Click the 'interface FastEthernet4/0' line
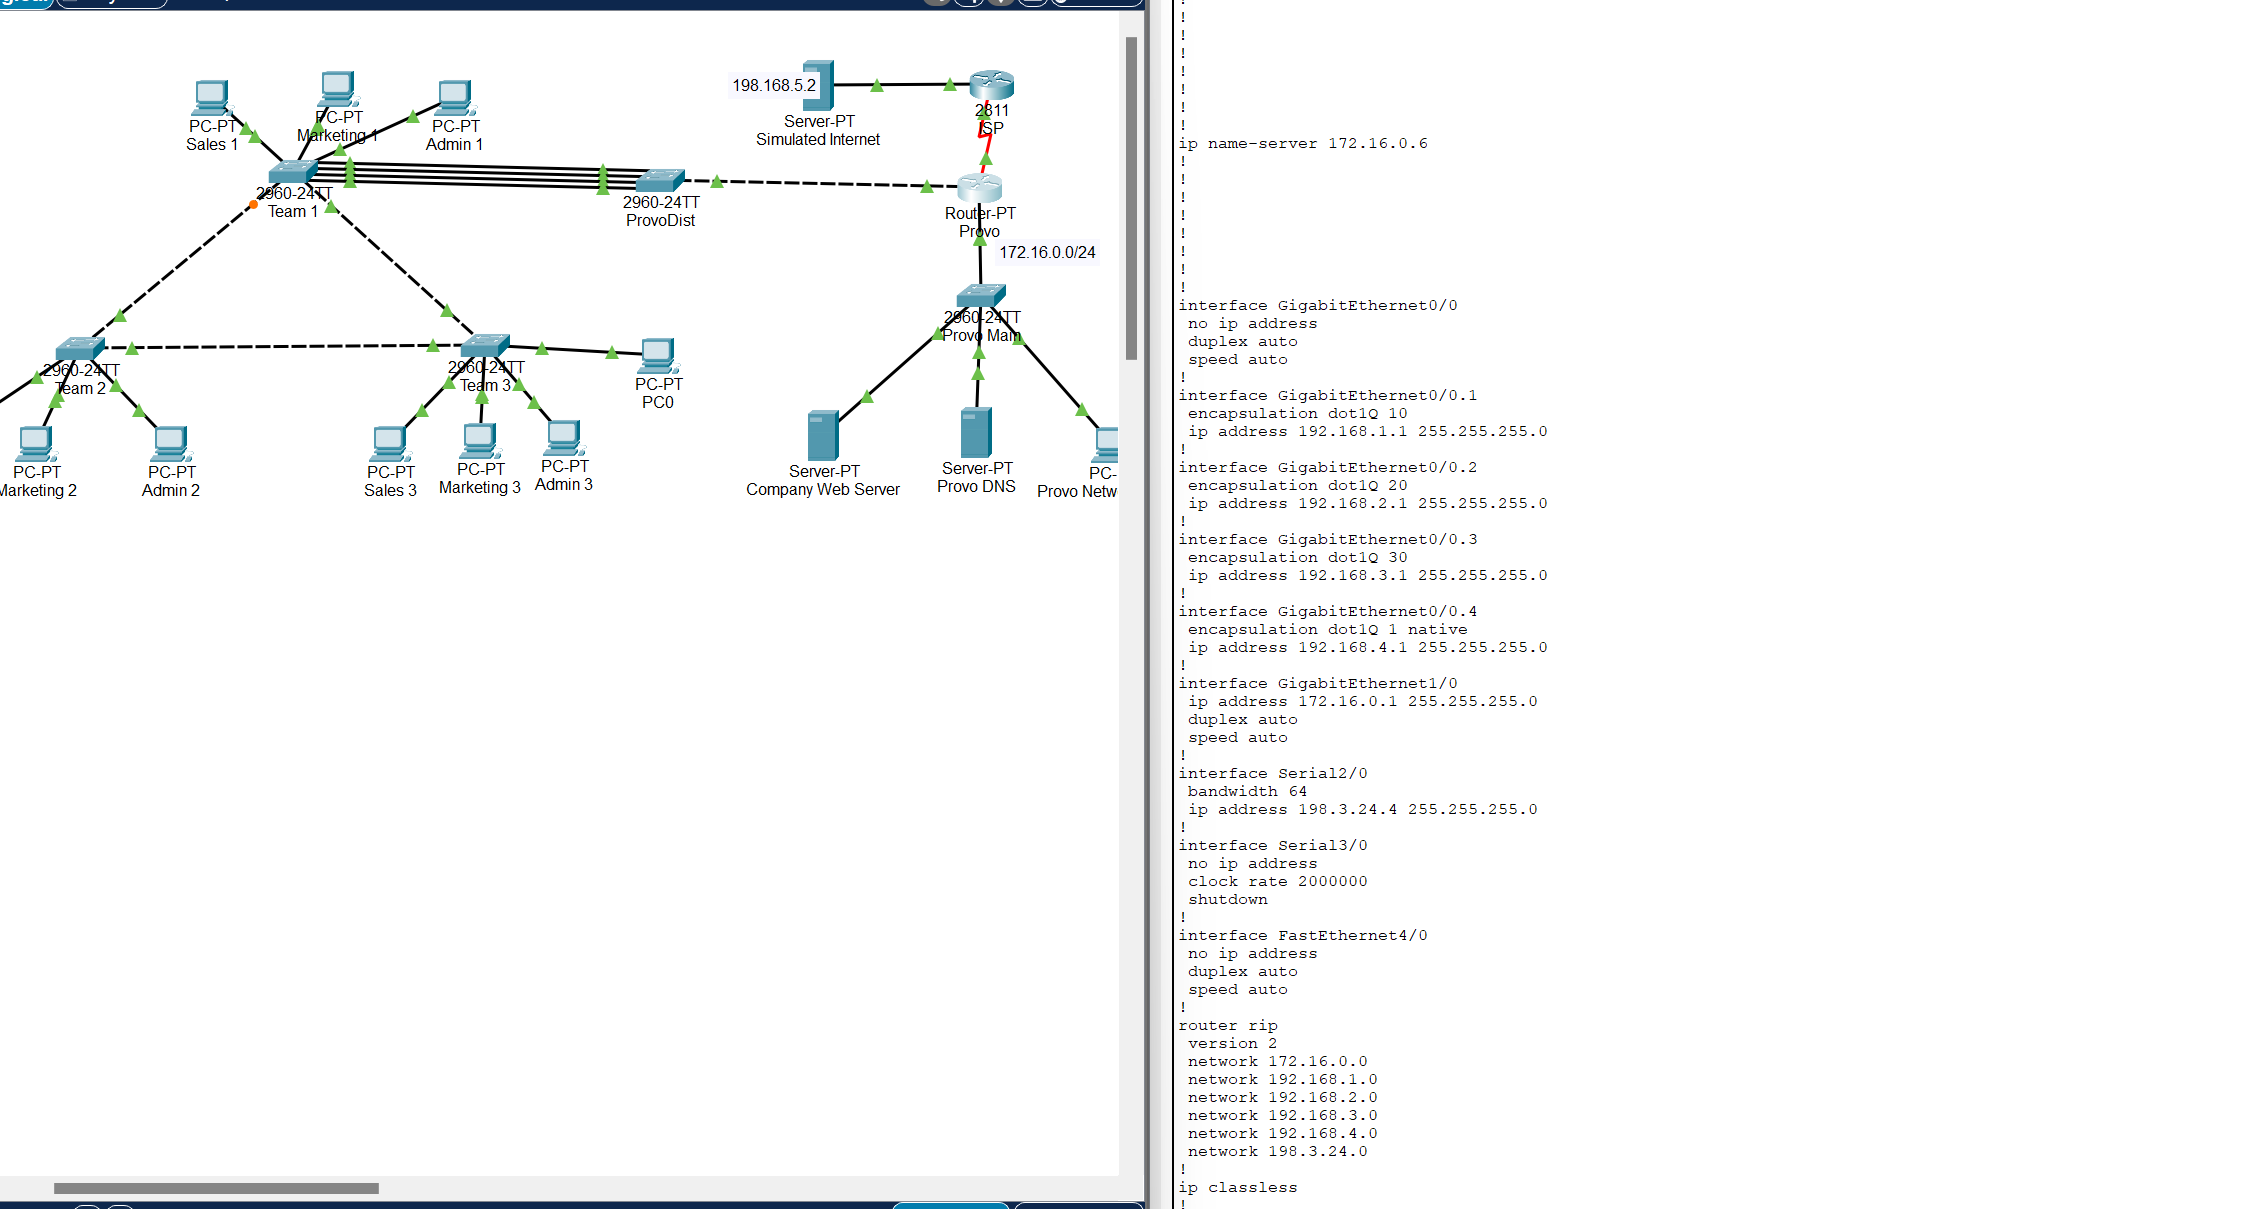Viewport: 2245px width, 1209px height. (x=1303, y=935)
